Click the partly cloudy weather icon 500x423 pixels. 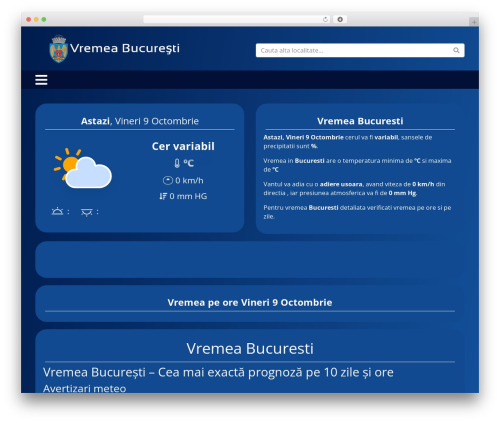[83, 169]
